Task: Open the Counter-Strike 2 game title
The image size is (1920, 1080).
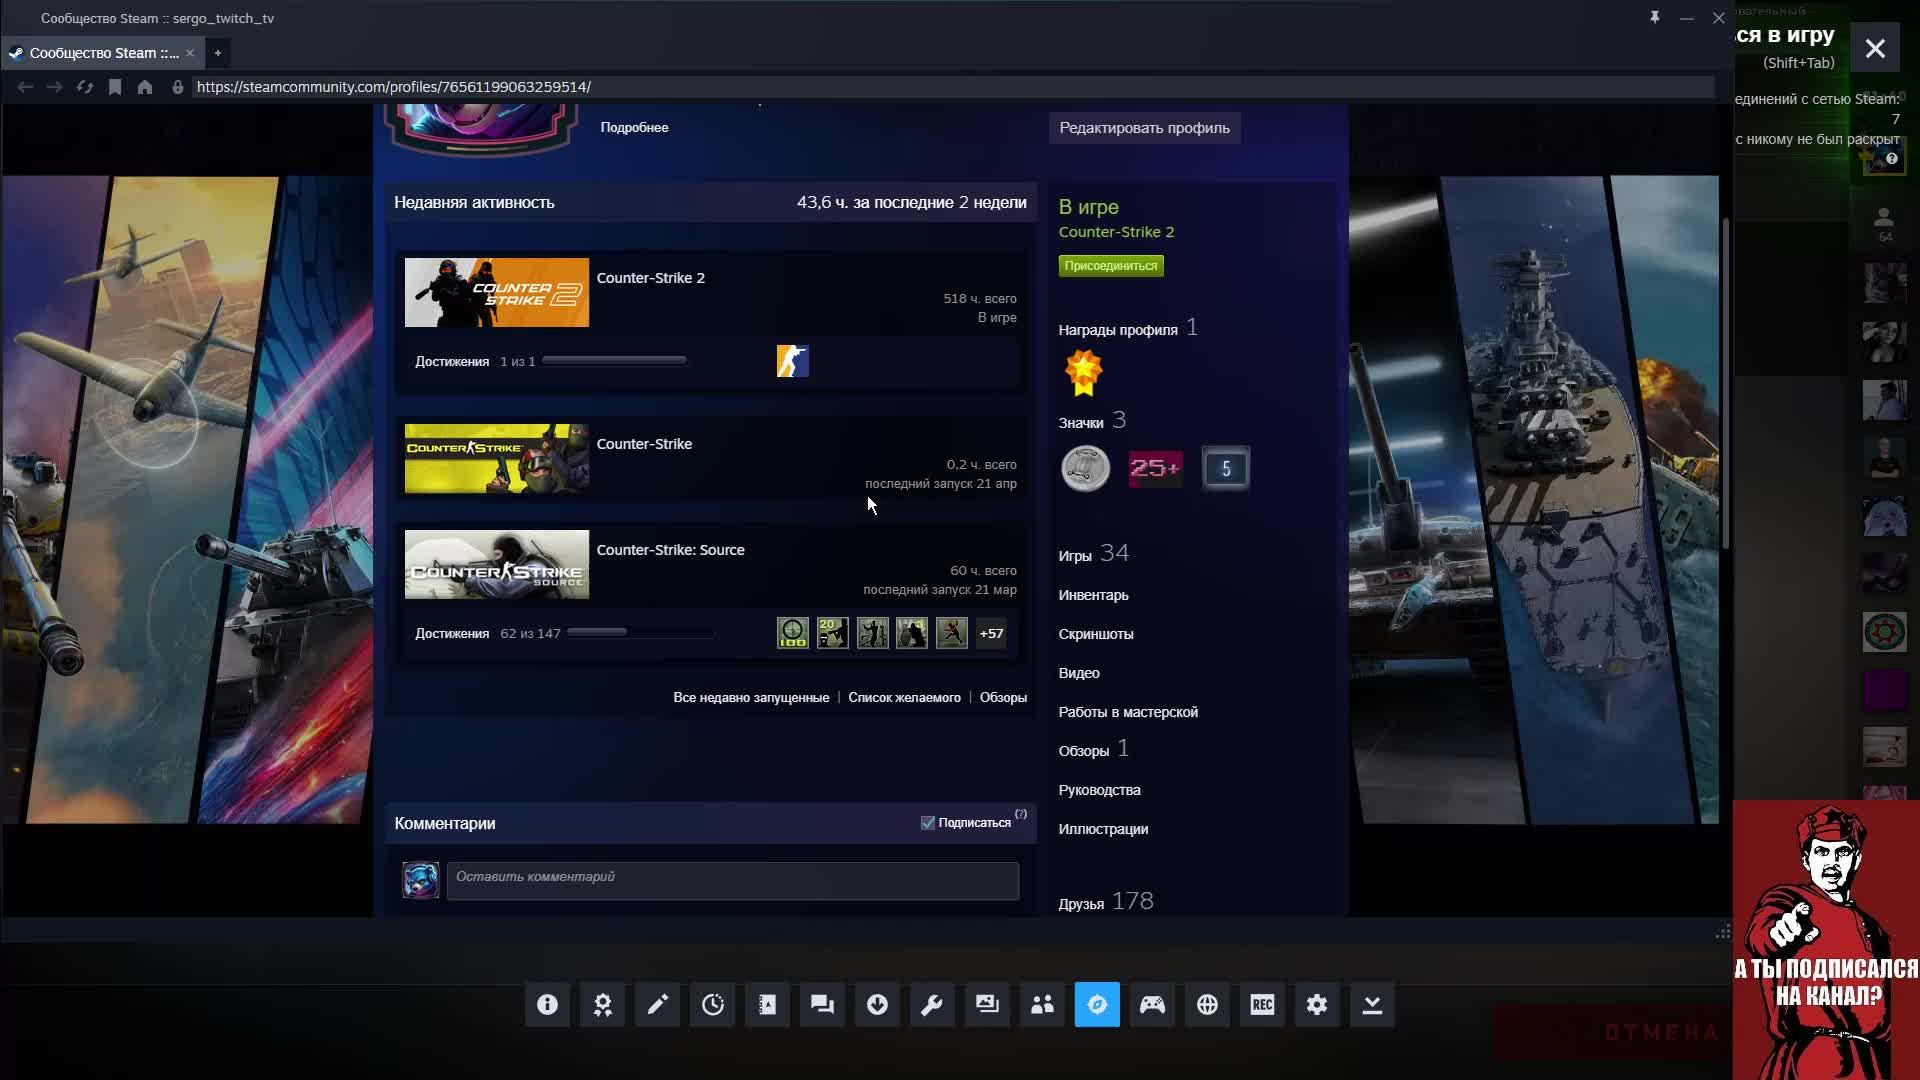Action: point(651,278)
